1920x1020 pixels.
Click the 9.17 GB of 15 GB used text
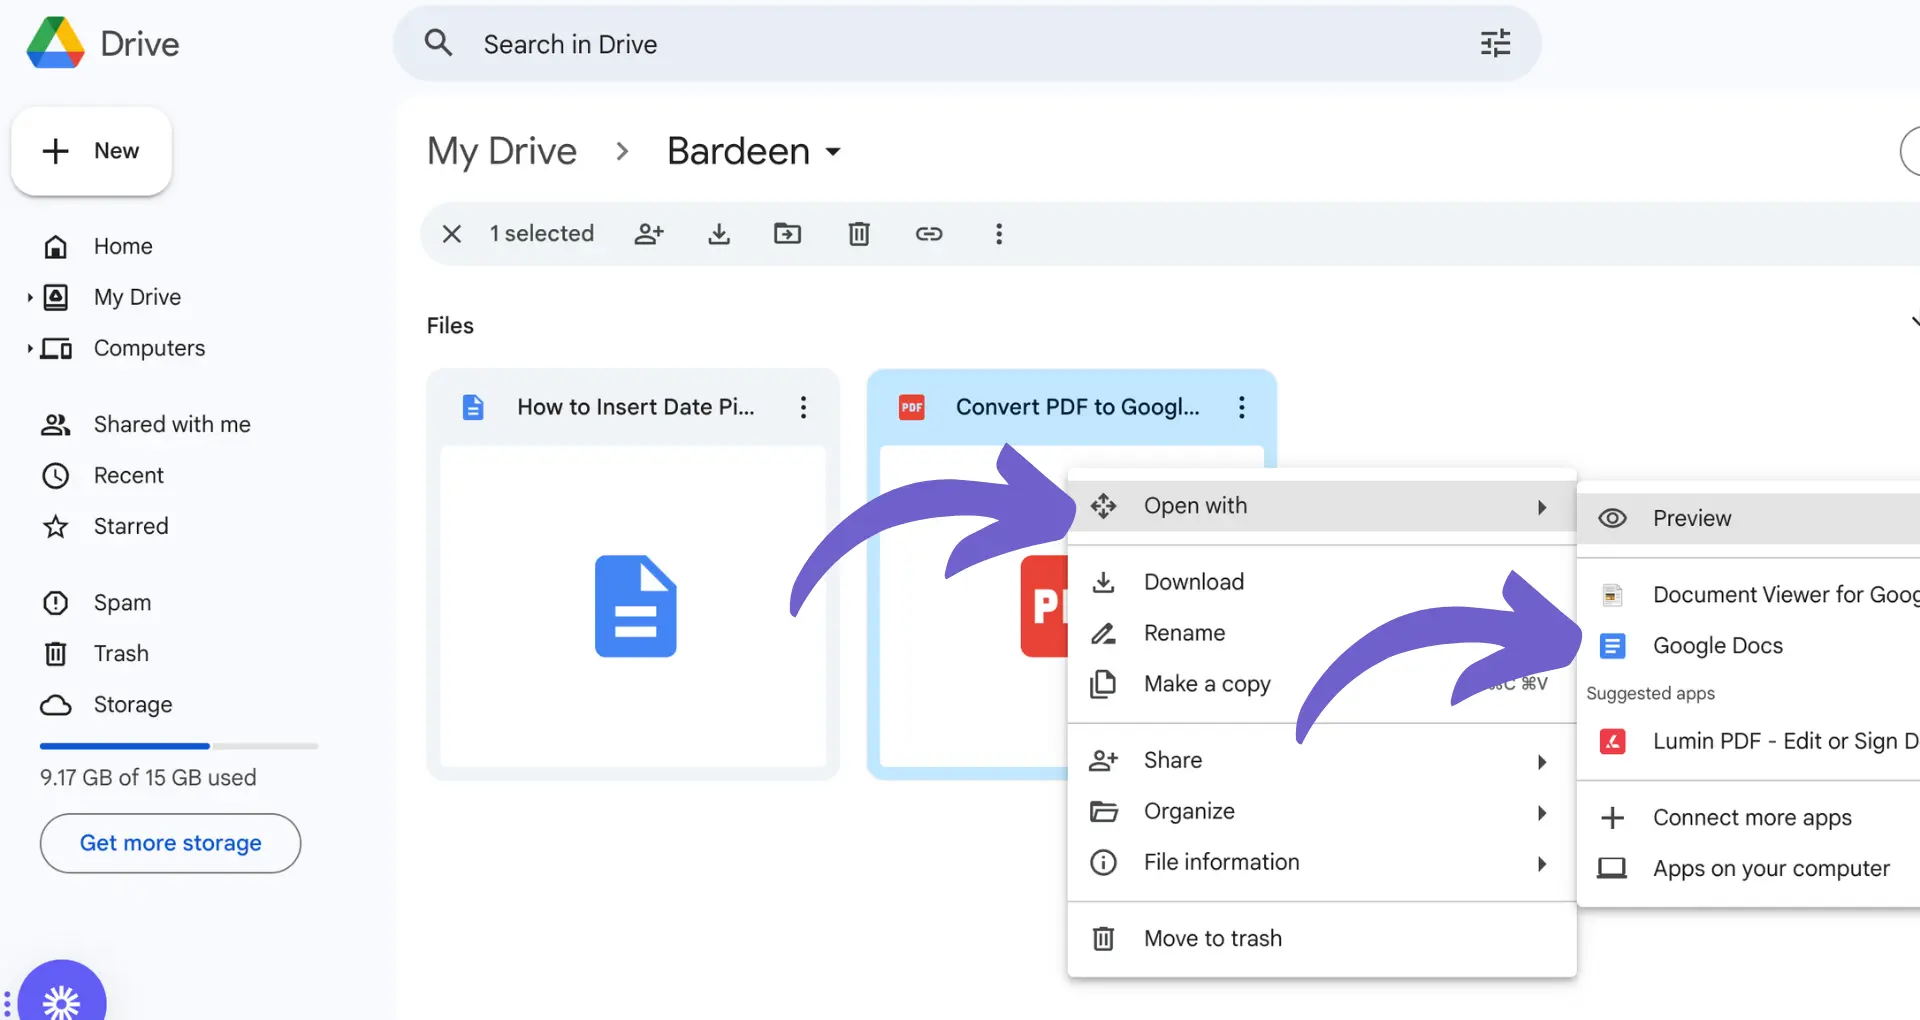[148, 778]
